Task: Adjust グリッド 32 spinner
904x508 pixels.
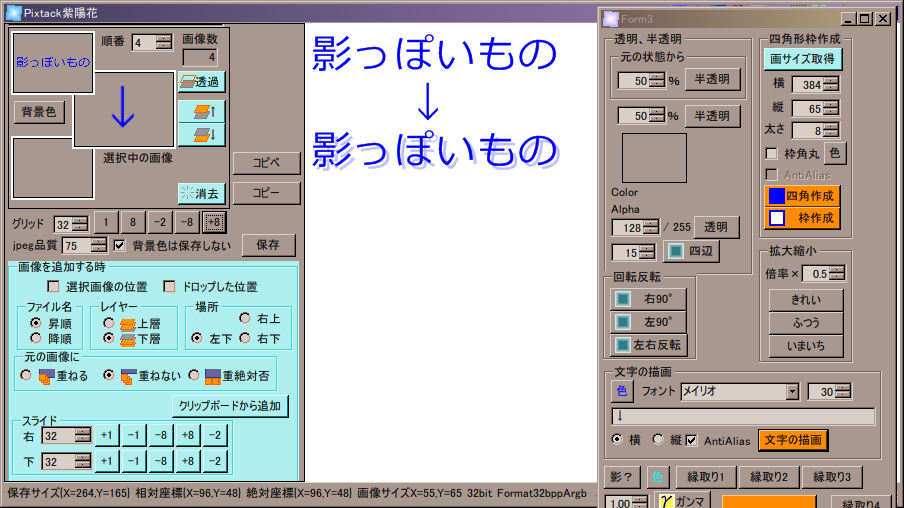Action: click(x=80, y=224)
